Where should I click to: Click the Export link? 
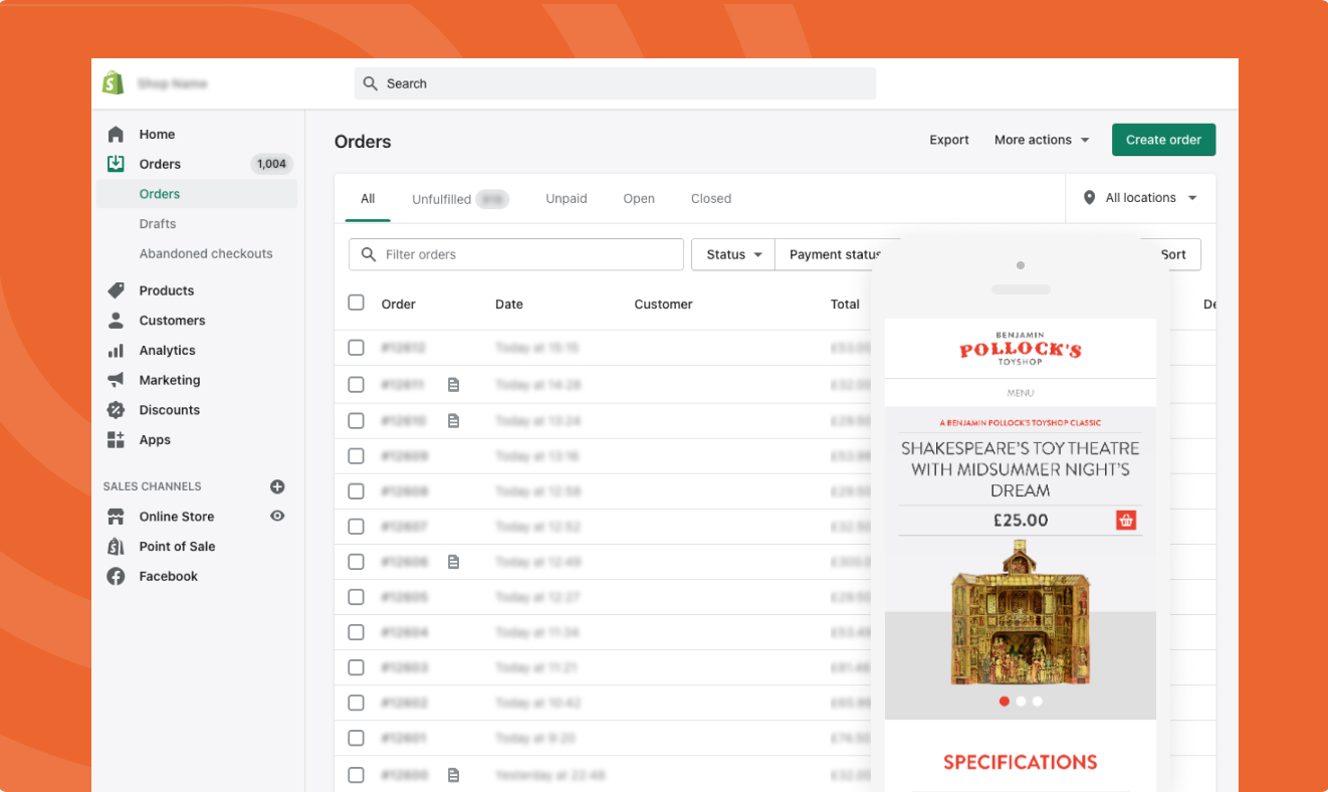tap(948, 140)
